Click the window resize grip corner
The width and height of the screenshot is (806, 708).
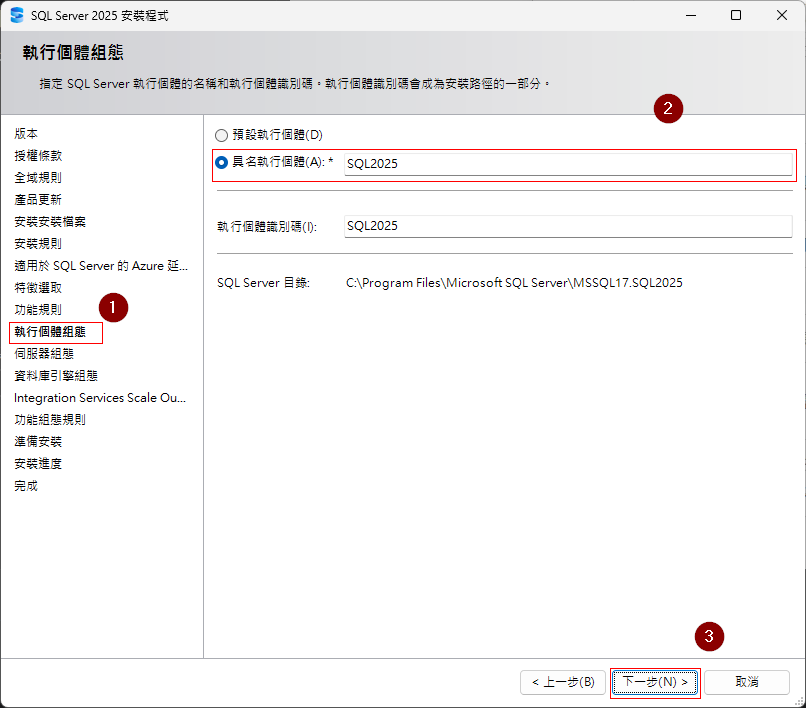click(800, 702)
